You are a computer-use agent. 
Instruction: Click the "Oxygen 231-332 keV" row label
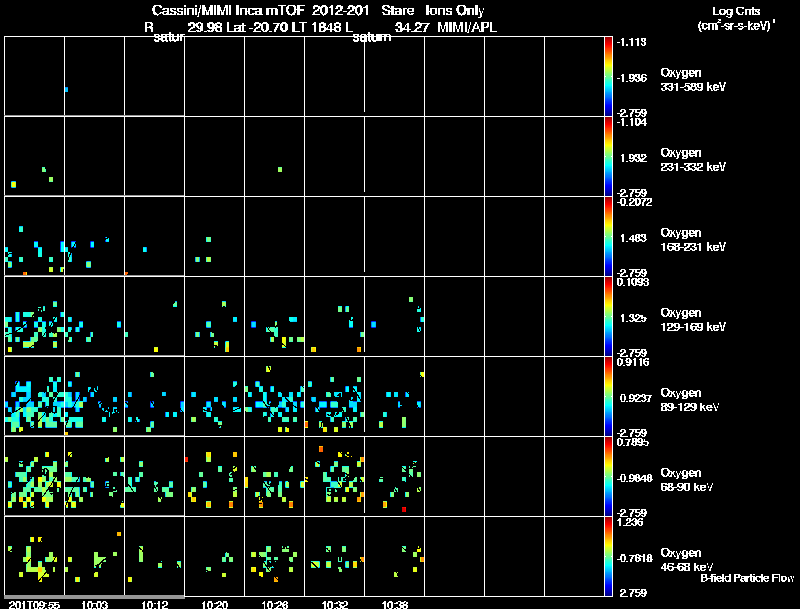click(693, 160)
